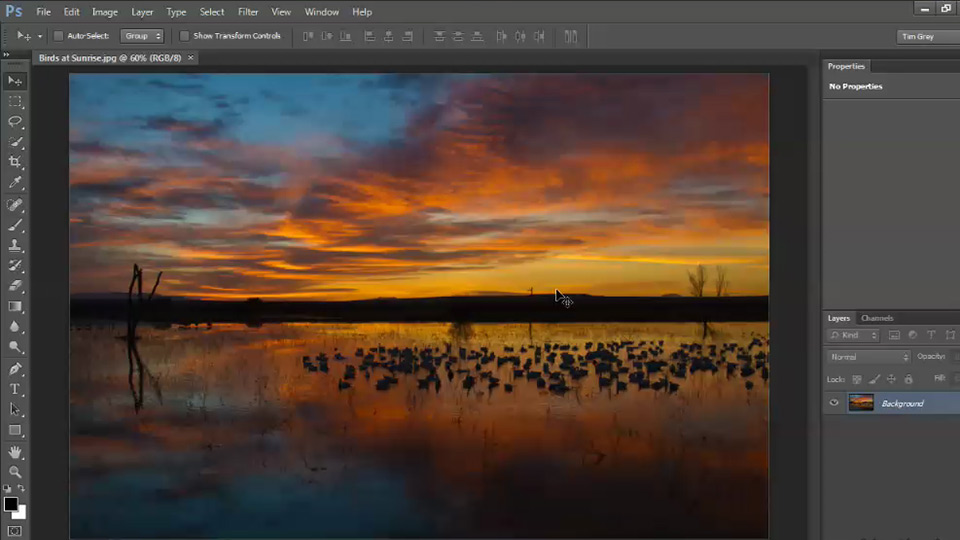Select the Dodge tool
The image size is (960, 540).
[15, 347]
